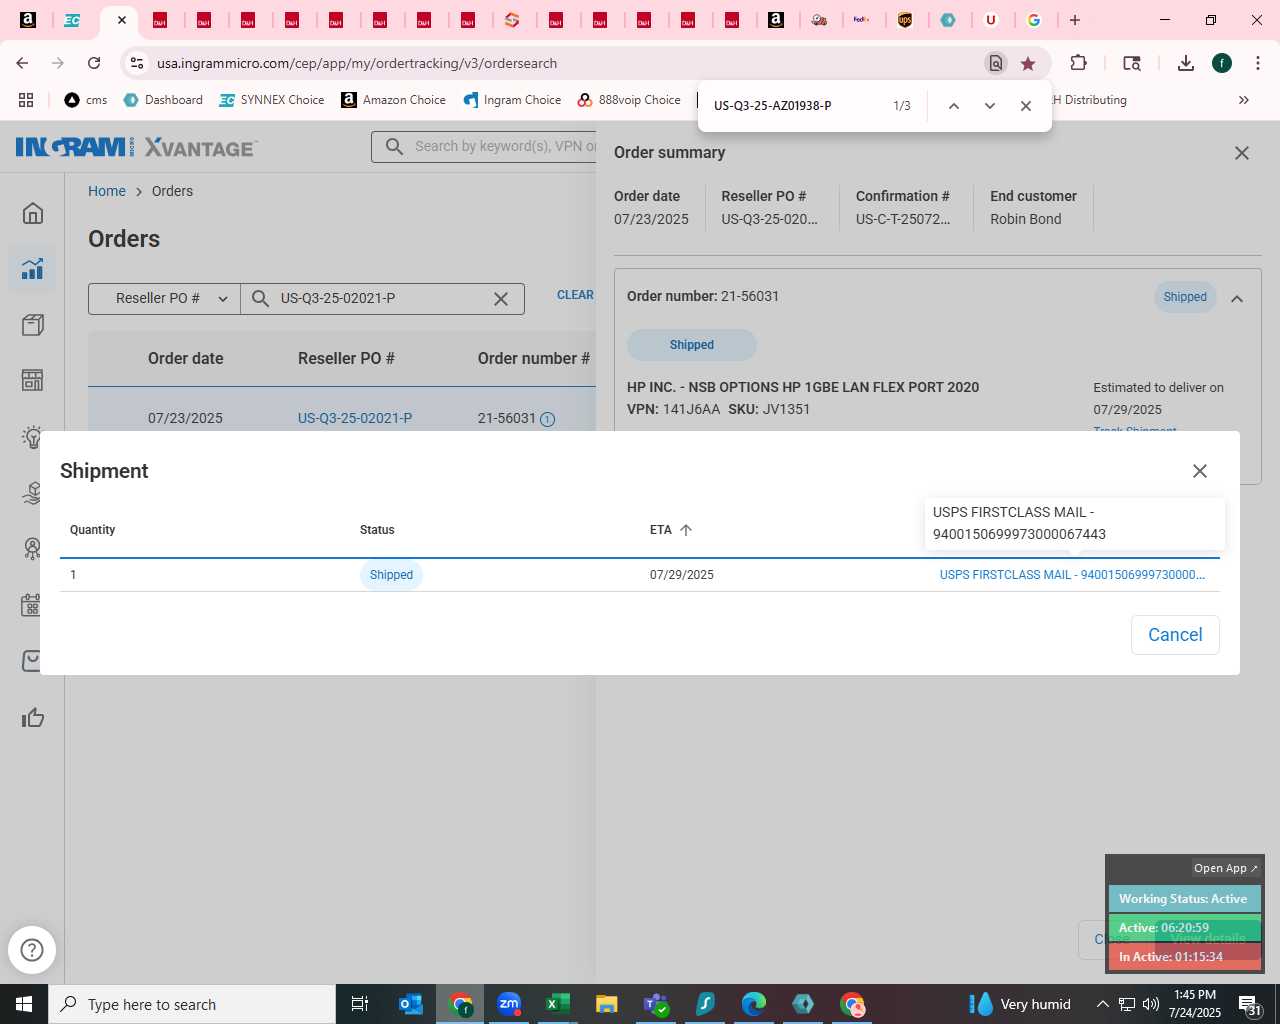Open the Dashboard bookmark

pyautogui.click(x=163, y=100)
